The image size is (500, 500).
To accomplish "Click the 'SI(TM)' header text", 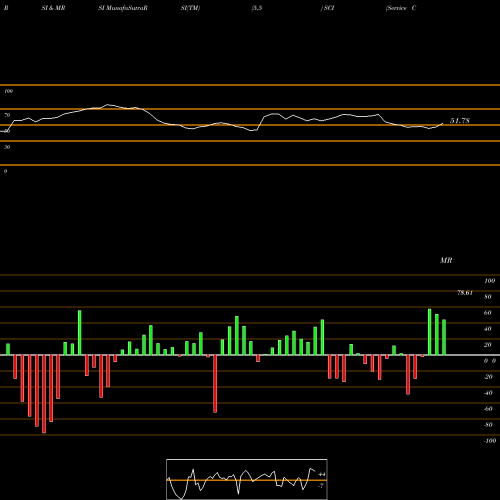I will point(190,8).
